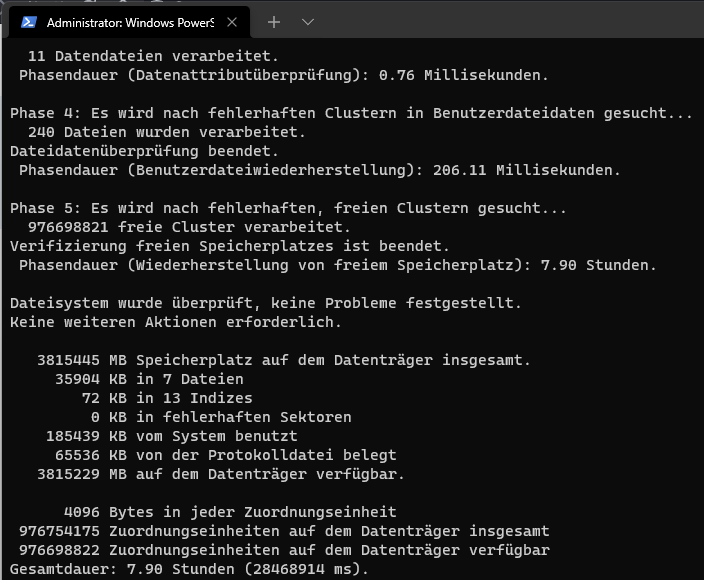Click 'Verifizierung freien Speicherplatzes ist beendet' line
The image size is (704, 580).
point(229,246)
